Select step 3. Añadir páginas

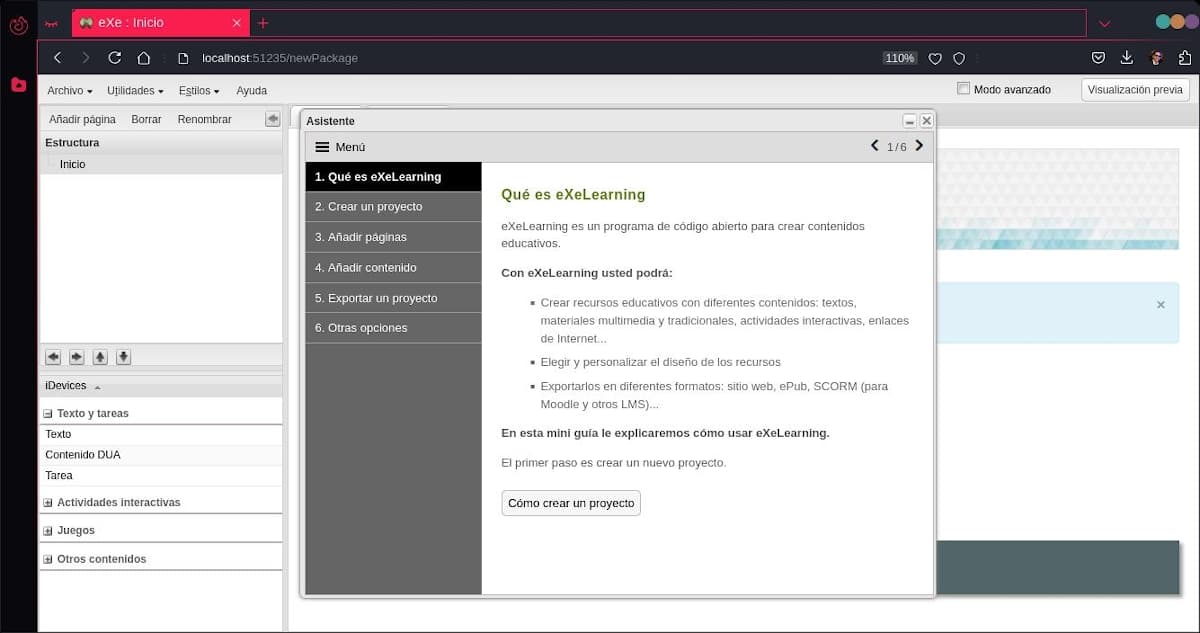[393, 237]
